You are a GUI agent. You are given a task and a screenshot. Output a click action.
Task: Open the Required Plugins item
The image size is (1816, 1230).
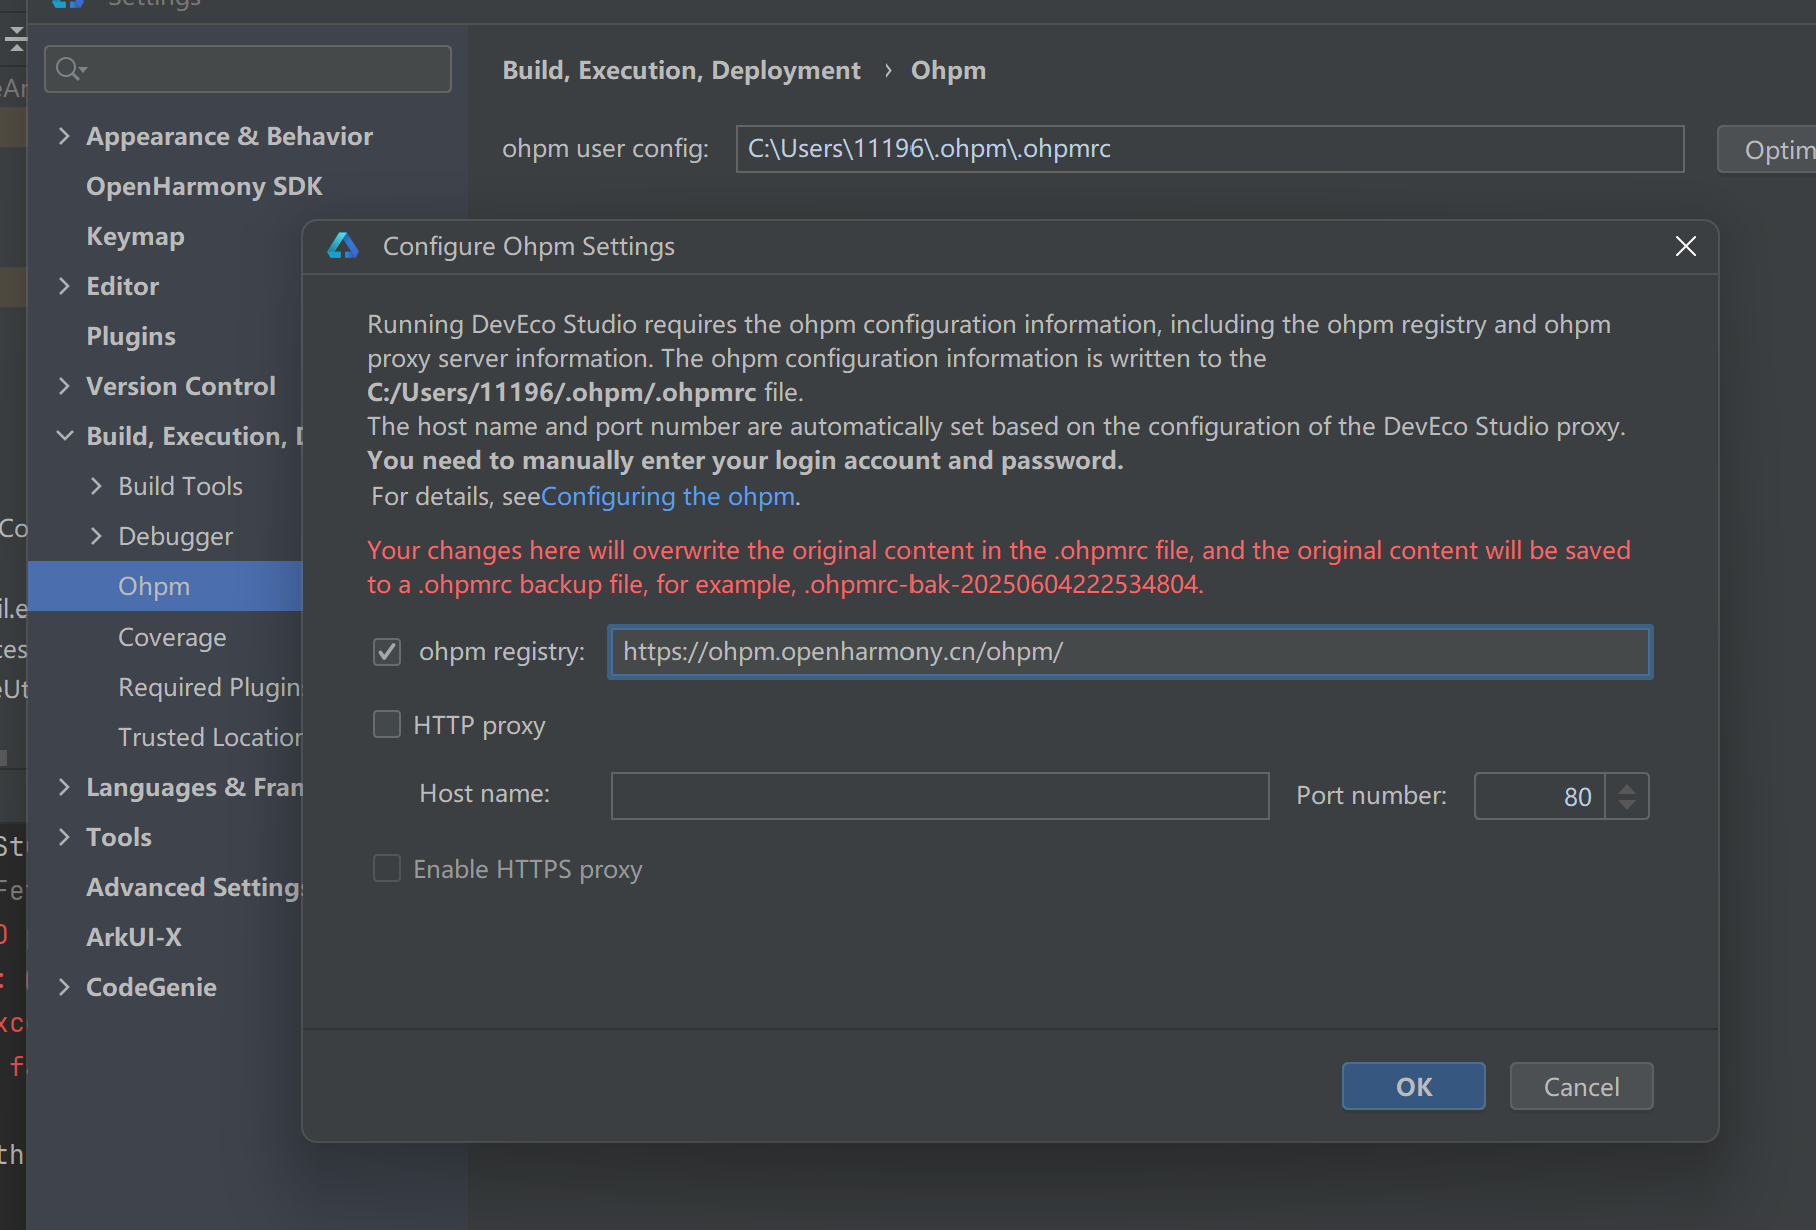[210, 687]
